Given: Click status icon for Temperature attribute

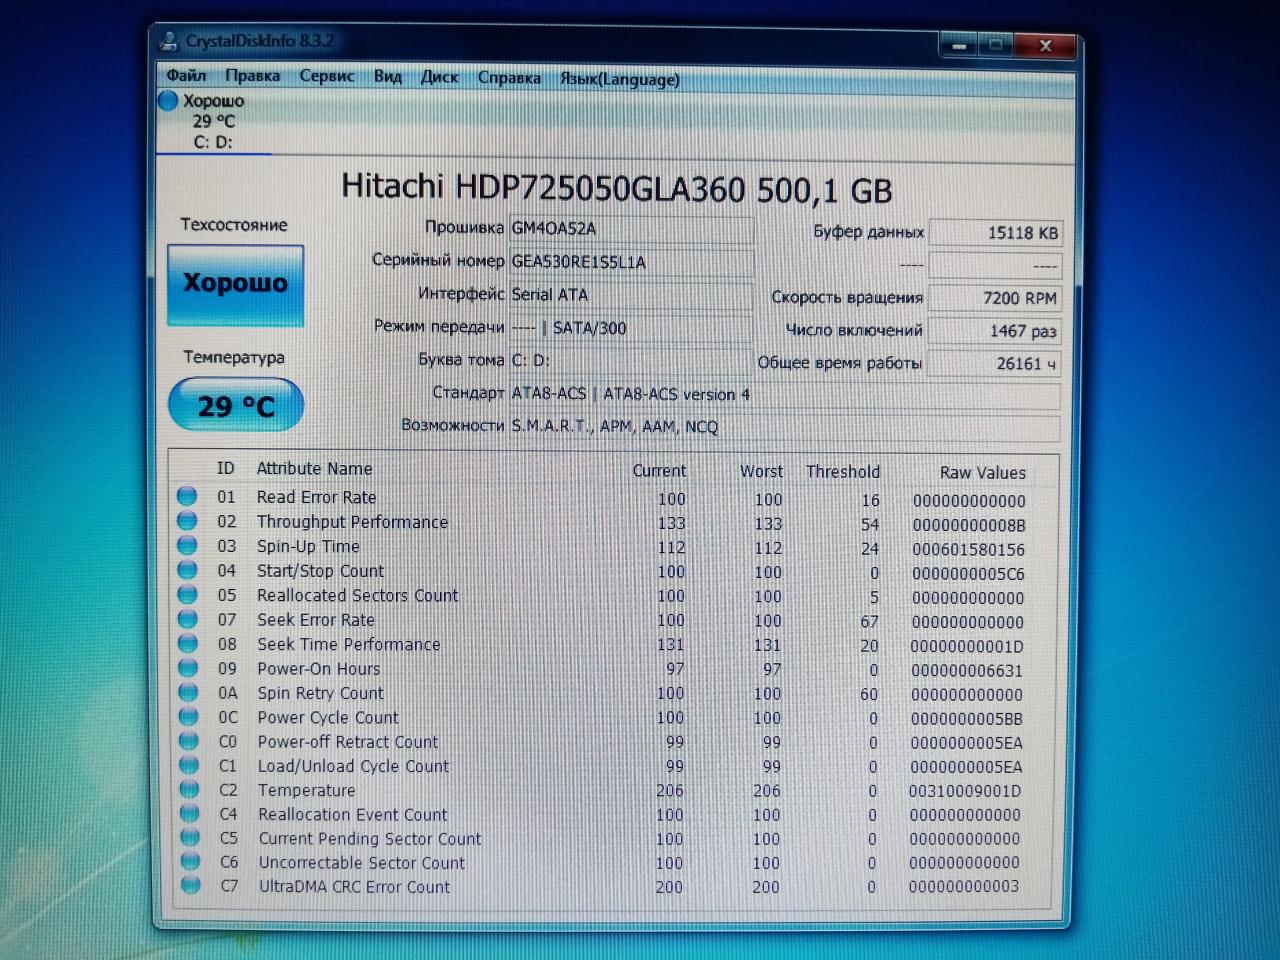Looking at the screenshot, I should pos(189,788).
